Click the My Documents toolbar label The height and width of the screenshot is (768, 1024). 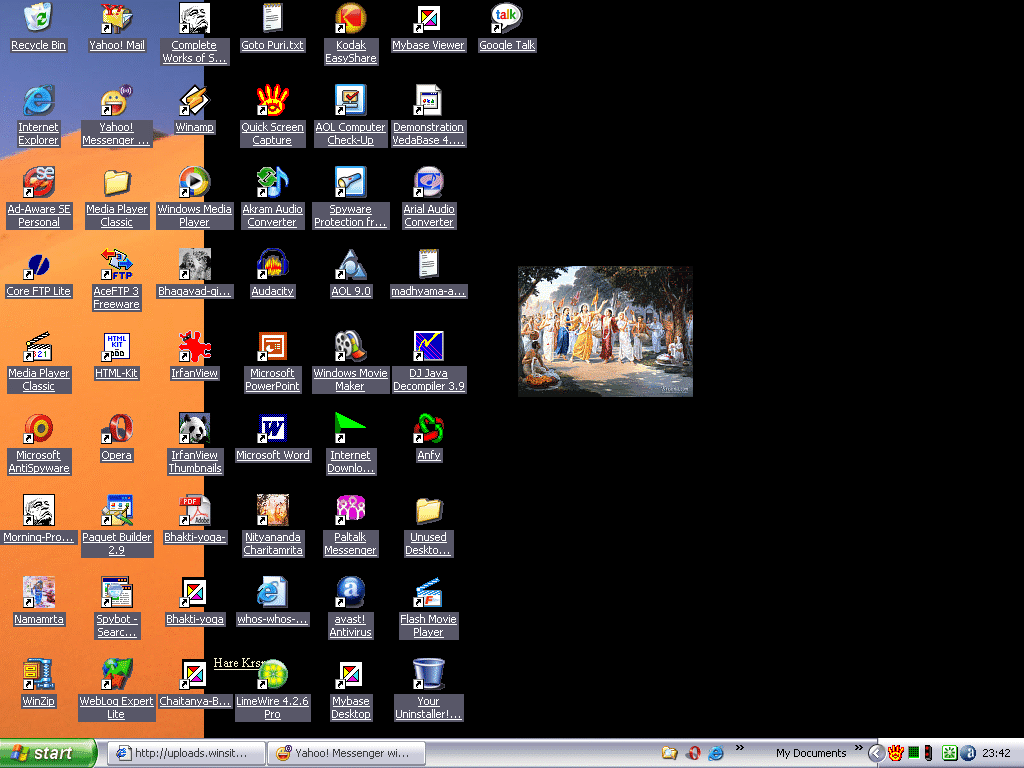pos(811,753)
